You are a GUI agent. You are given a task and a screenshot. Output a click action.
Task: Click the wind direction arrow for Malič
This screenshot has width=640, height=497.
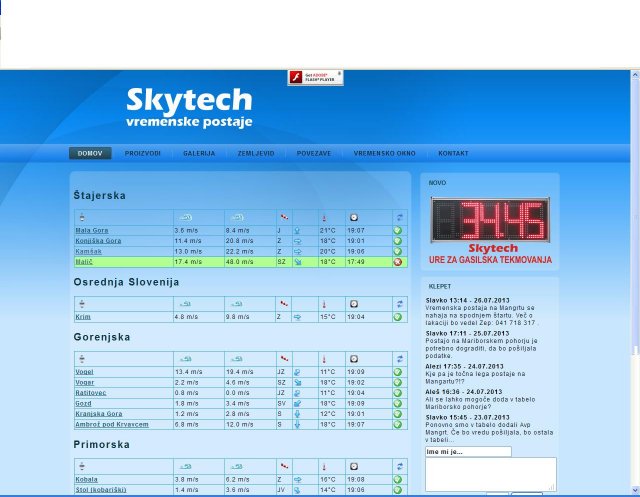298,262
